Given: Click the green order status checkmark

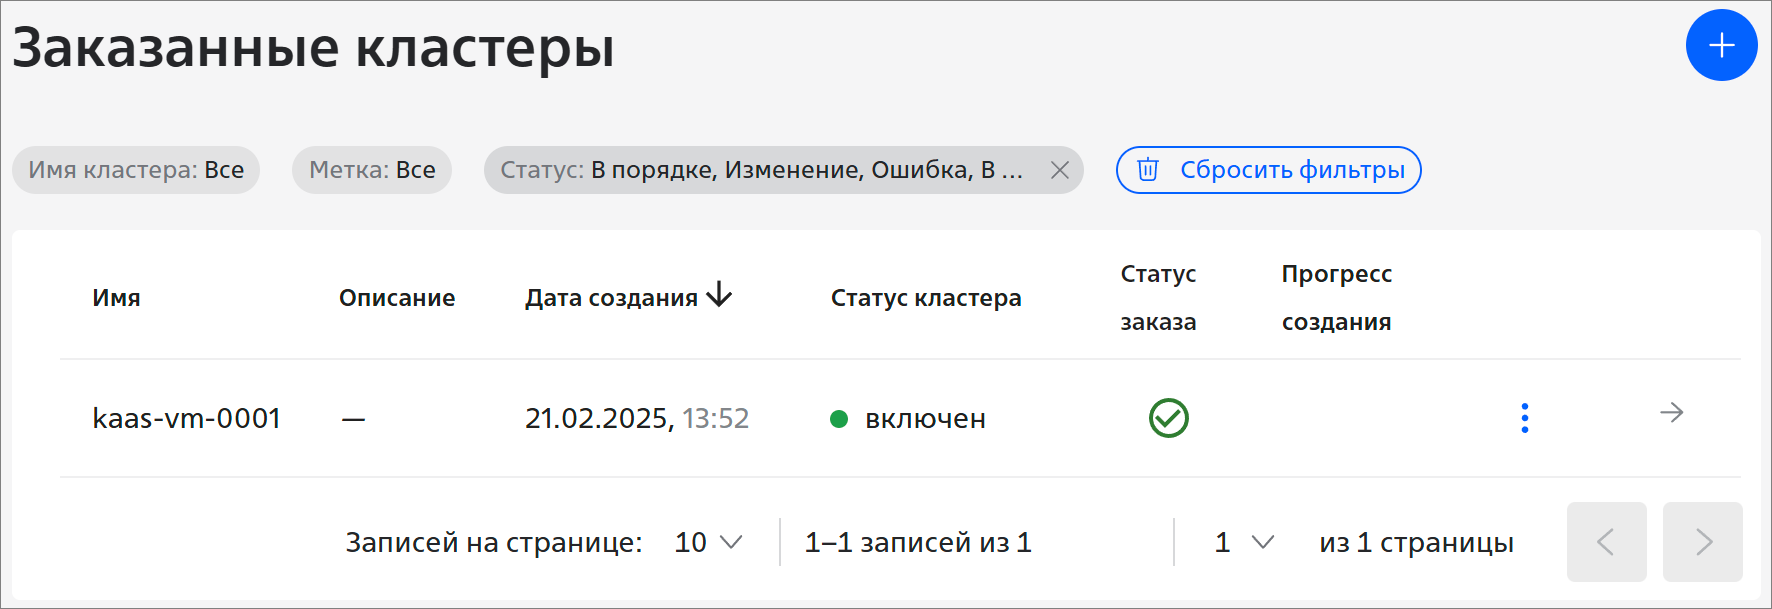Looking at the screenshot, I should coord(1168,418).
